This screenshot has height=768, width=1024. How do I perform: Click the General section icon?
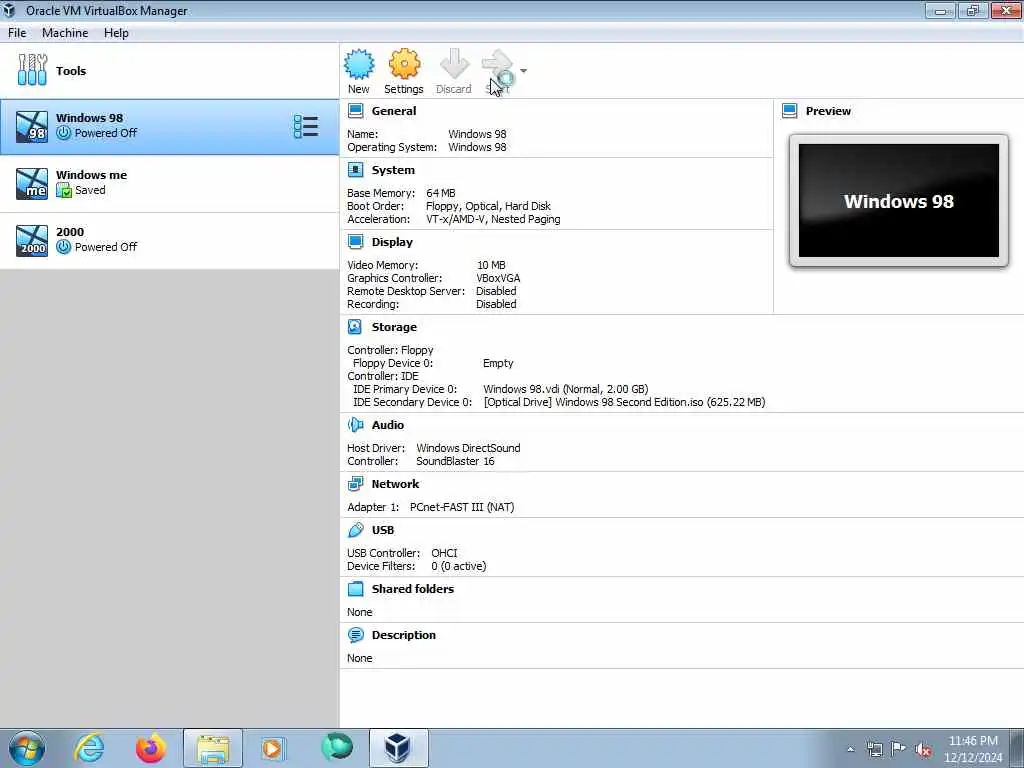click(x=355, y=111)
